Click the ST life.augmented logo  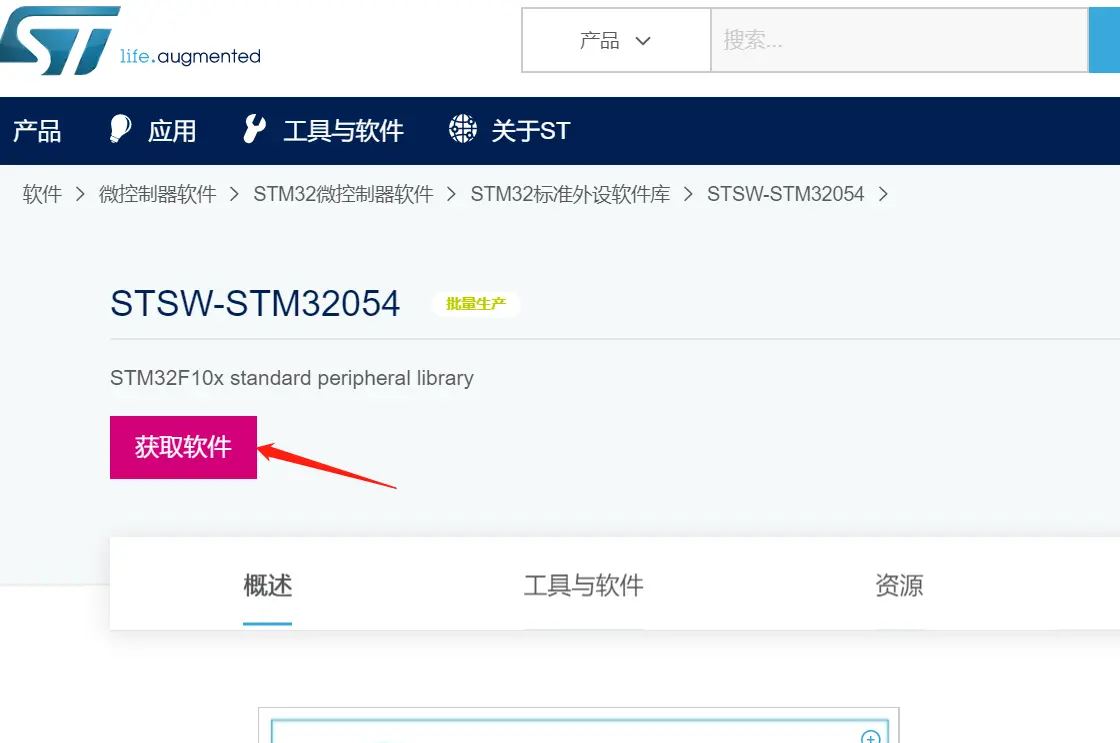click(131, 40)
